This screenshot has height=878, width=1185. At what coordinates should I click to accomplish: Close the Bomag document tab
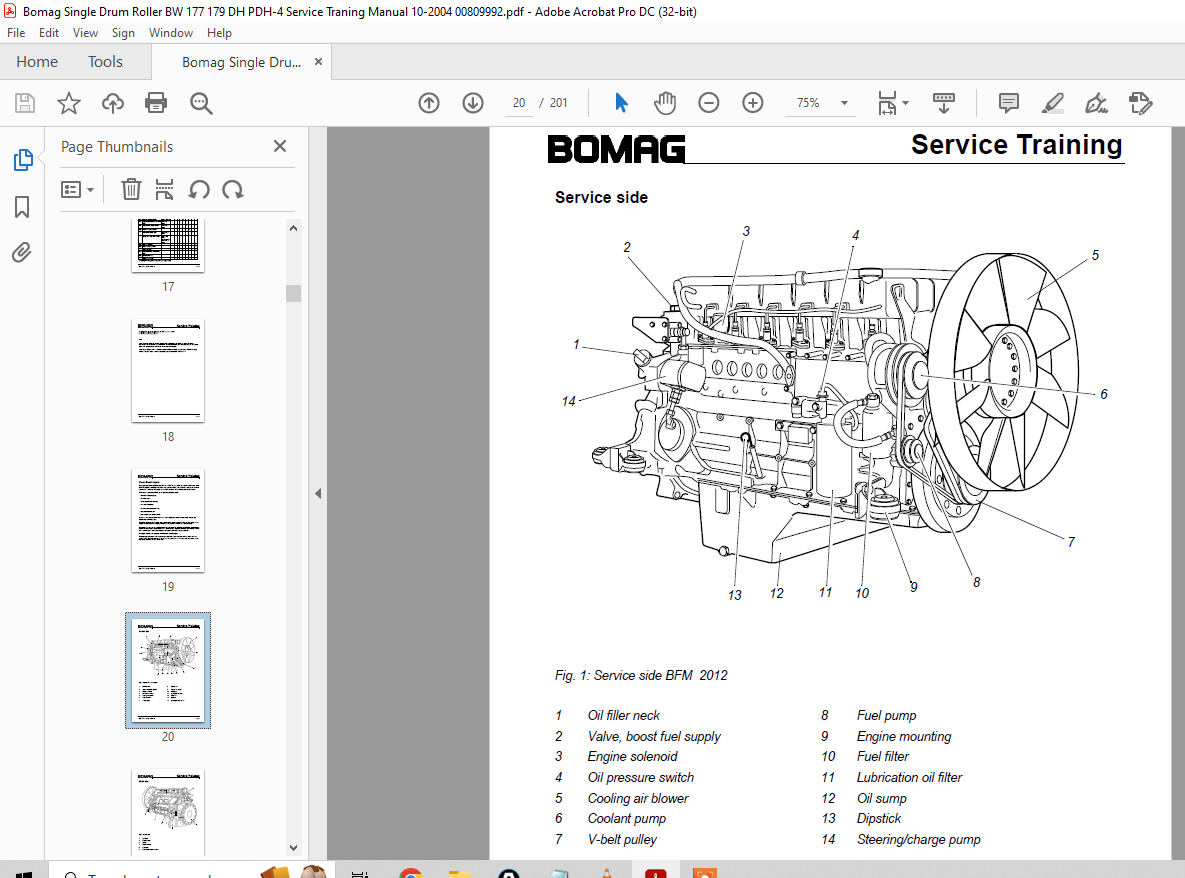(x=318, y=62)
